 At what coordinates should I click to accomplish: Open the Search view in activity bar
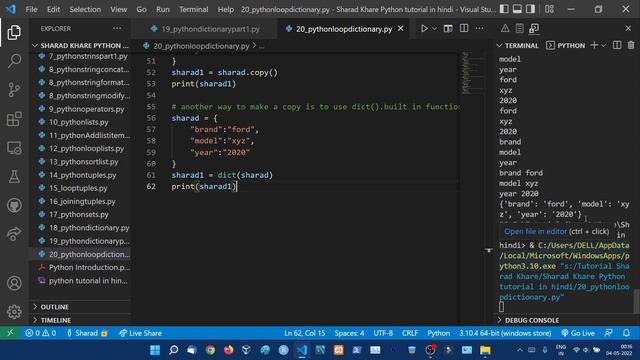point(14,61)
